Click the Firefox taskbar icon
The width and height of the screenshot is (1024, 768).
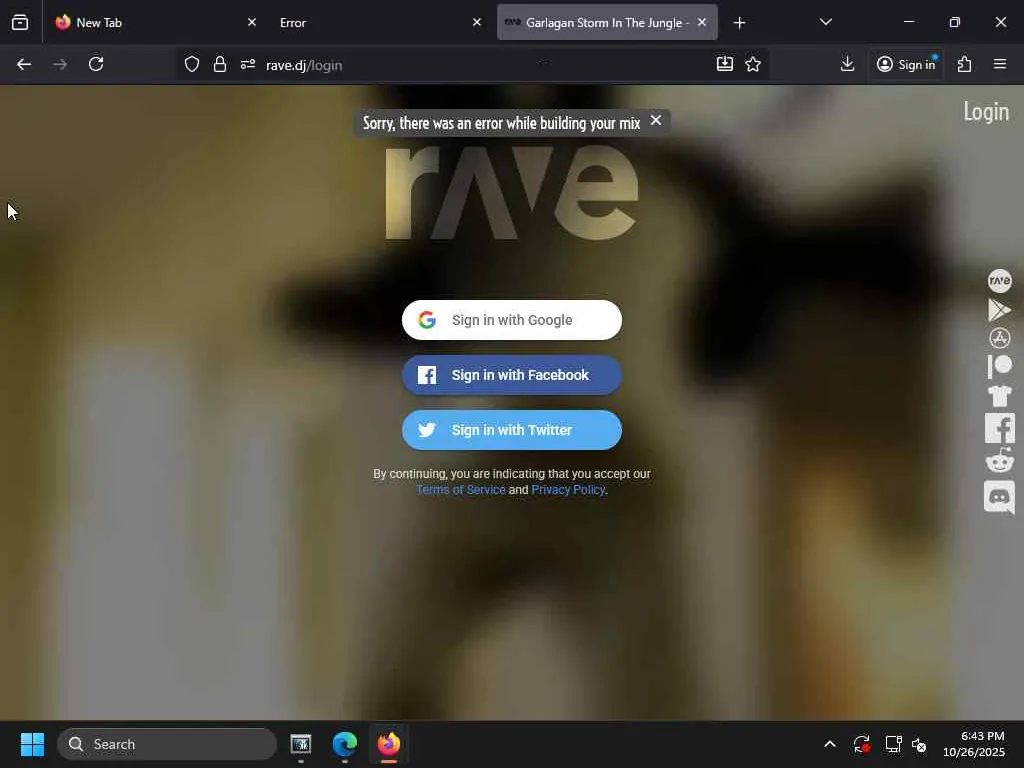389,744
